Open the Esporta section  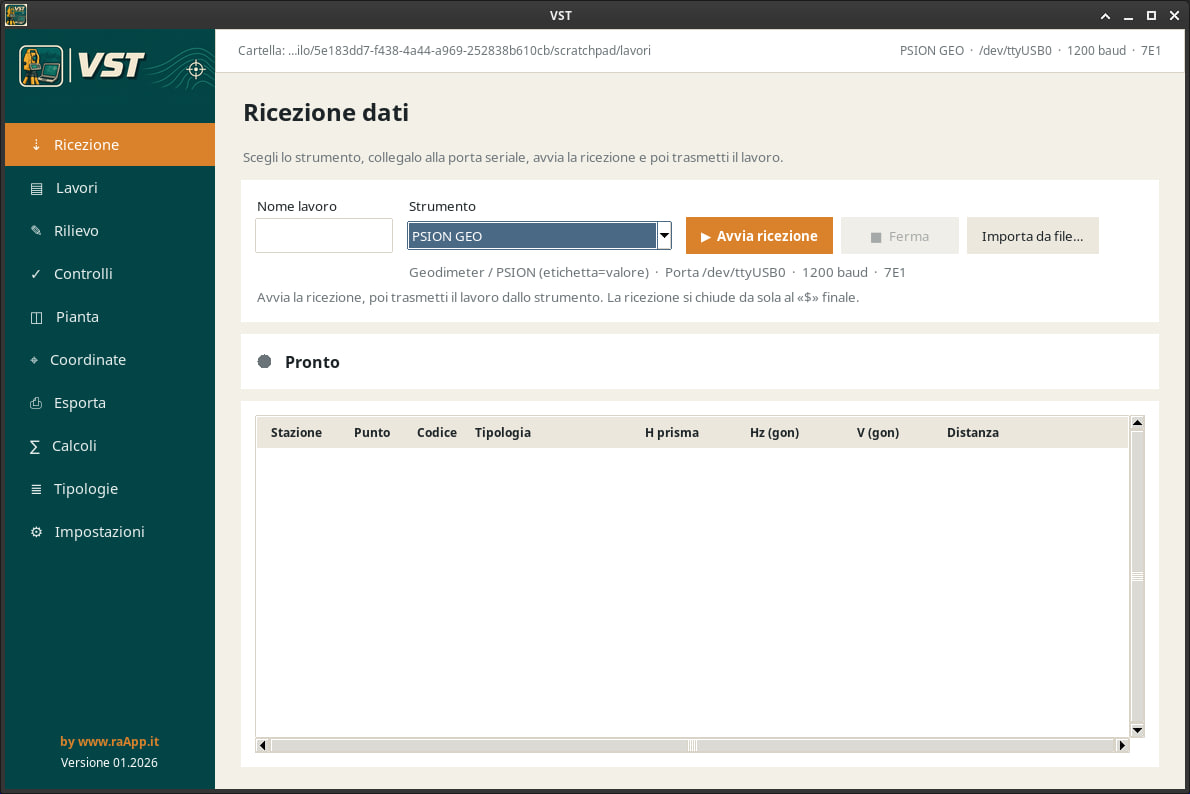(x=110, y=403)
